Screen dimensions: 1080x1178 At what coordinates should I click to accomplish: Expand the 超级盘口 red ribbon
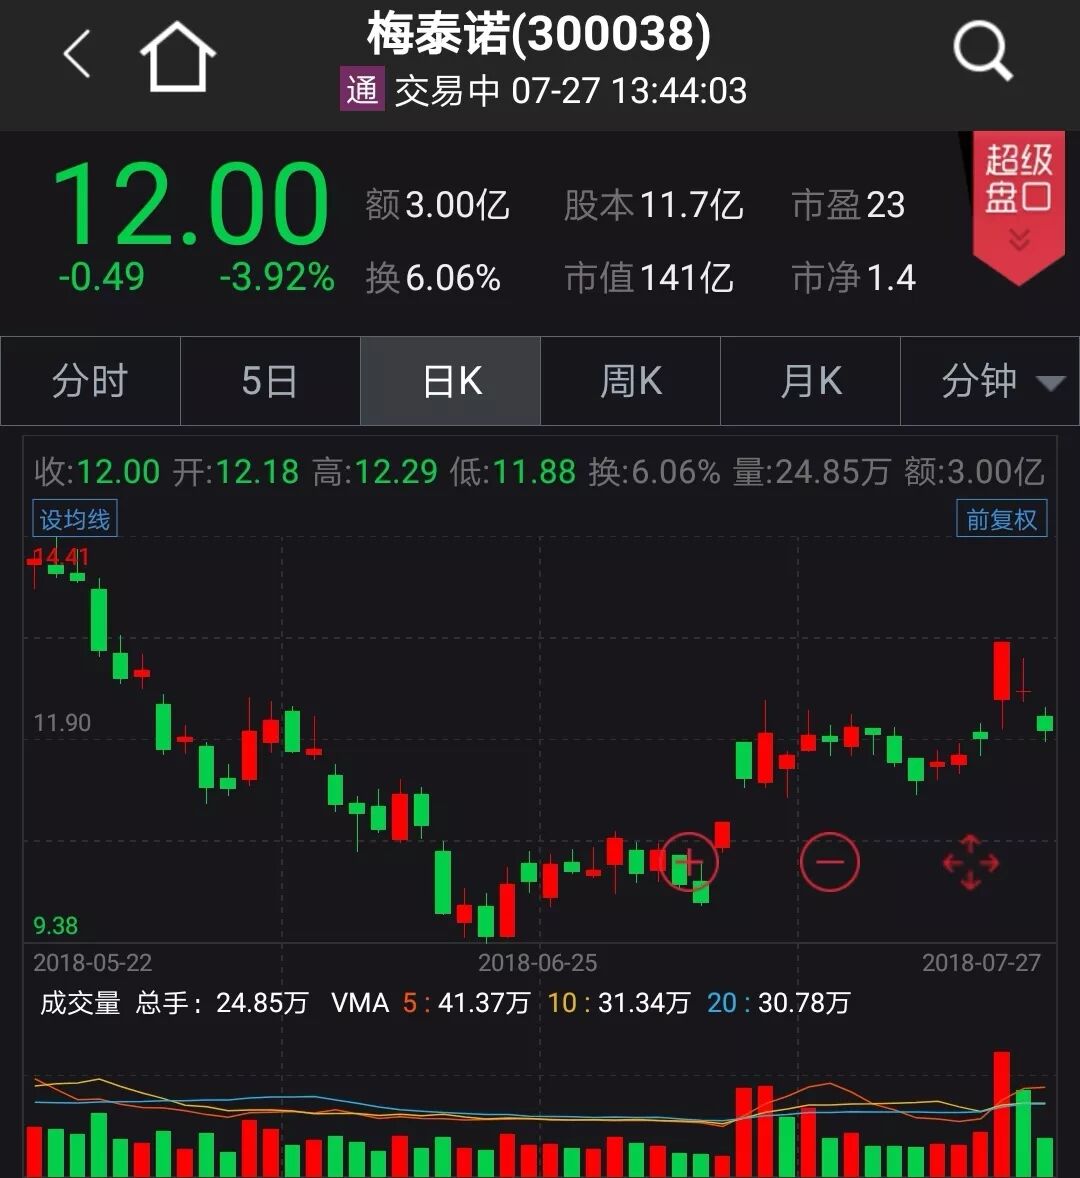[x=1019, y=207]
